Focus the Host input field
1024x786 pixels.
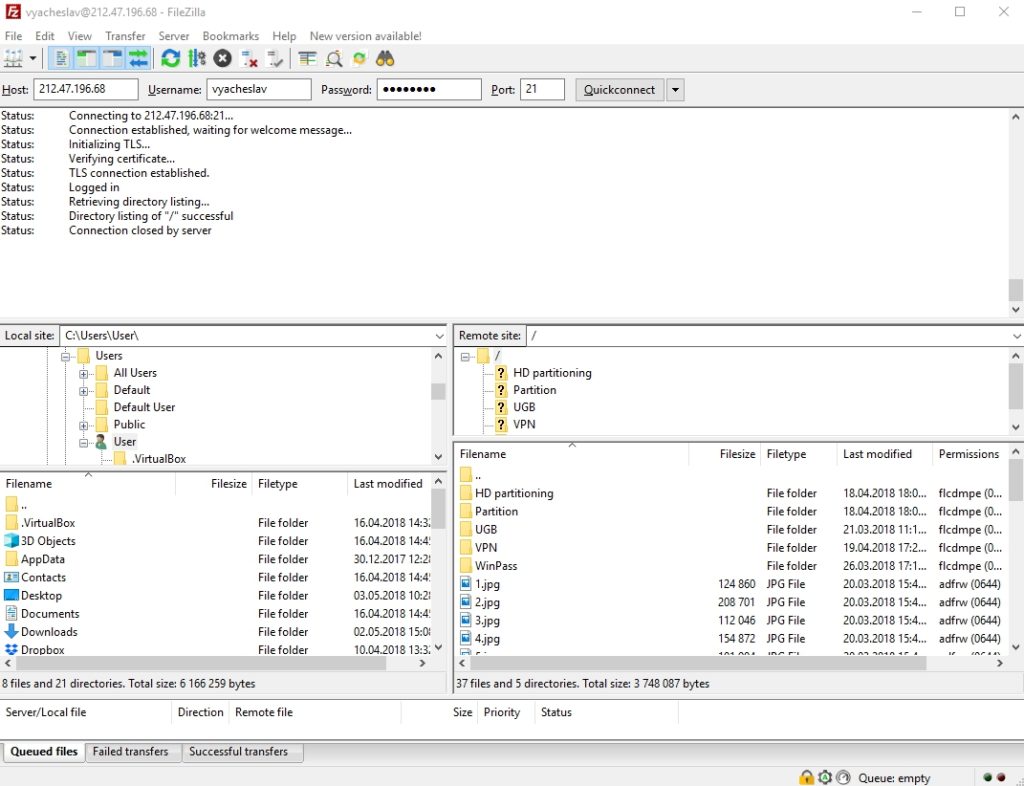(86, 89)
